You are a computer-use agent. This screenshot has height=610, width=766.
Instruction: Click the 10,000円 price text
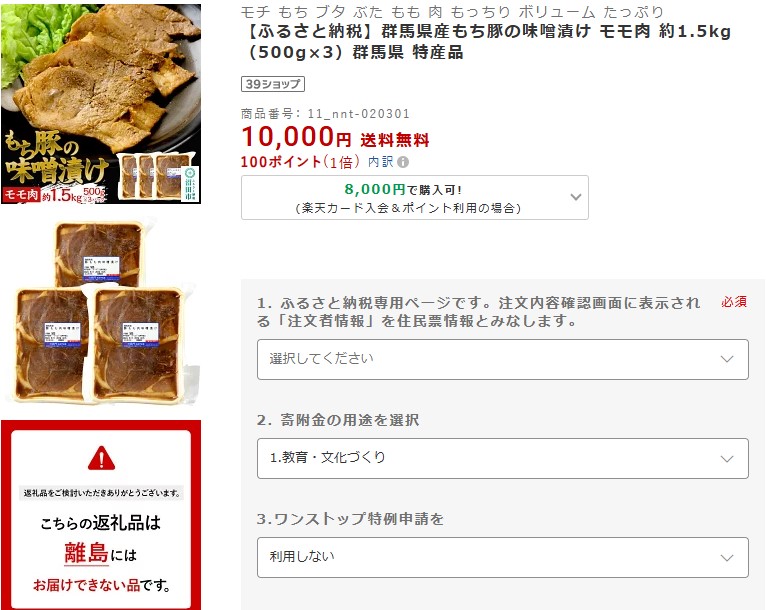[296, 136]
